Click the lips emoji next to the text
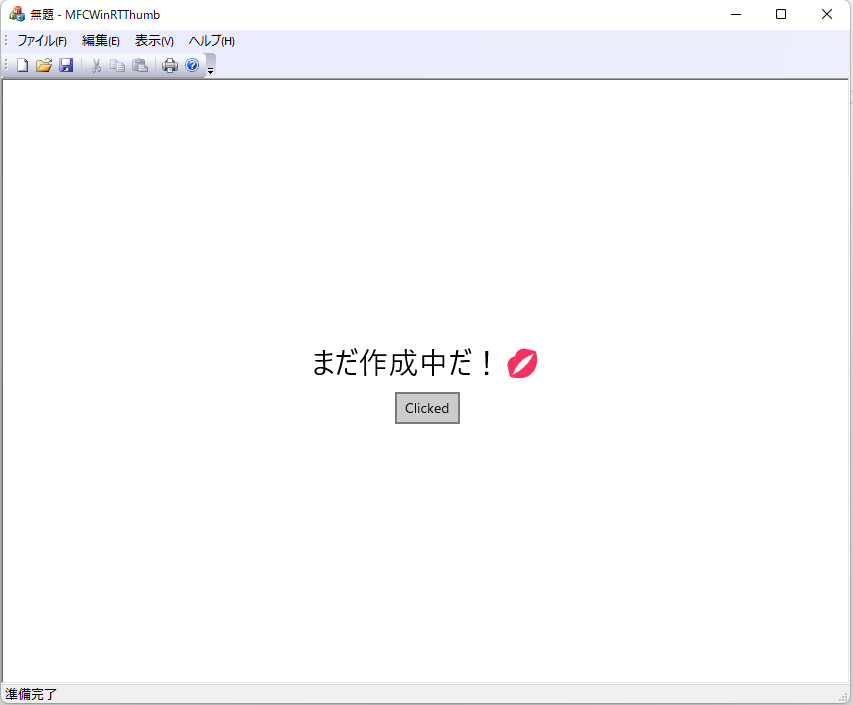Image resolution: width=853 pixels, height=705 pixels. click(x=522, y=363)
